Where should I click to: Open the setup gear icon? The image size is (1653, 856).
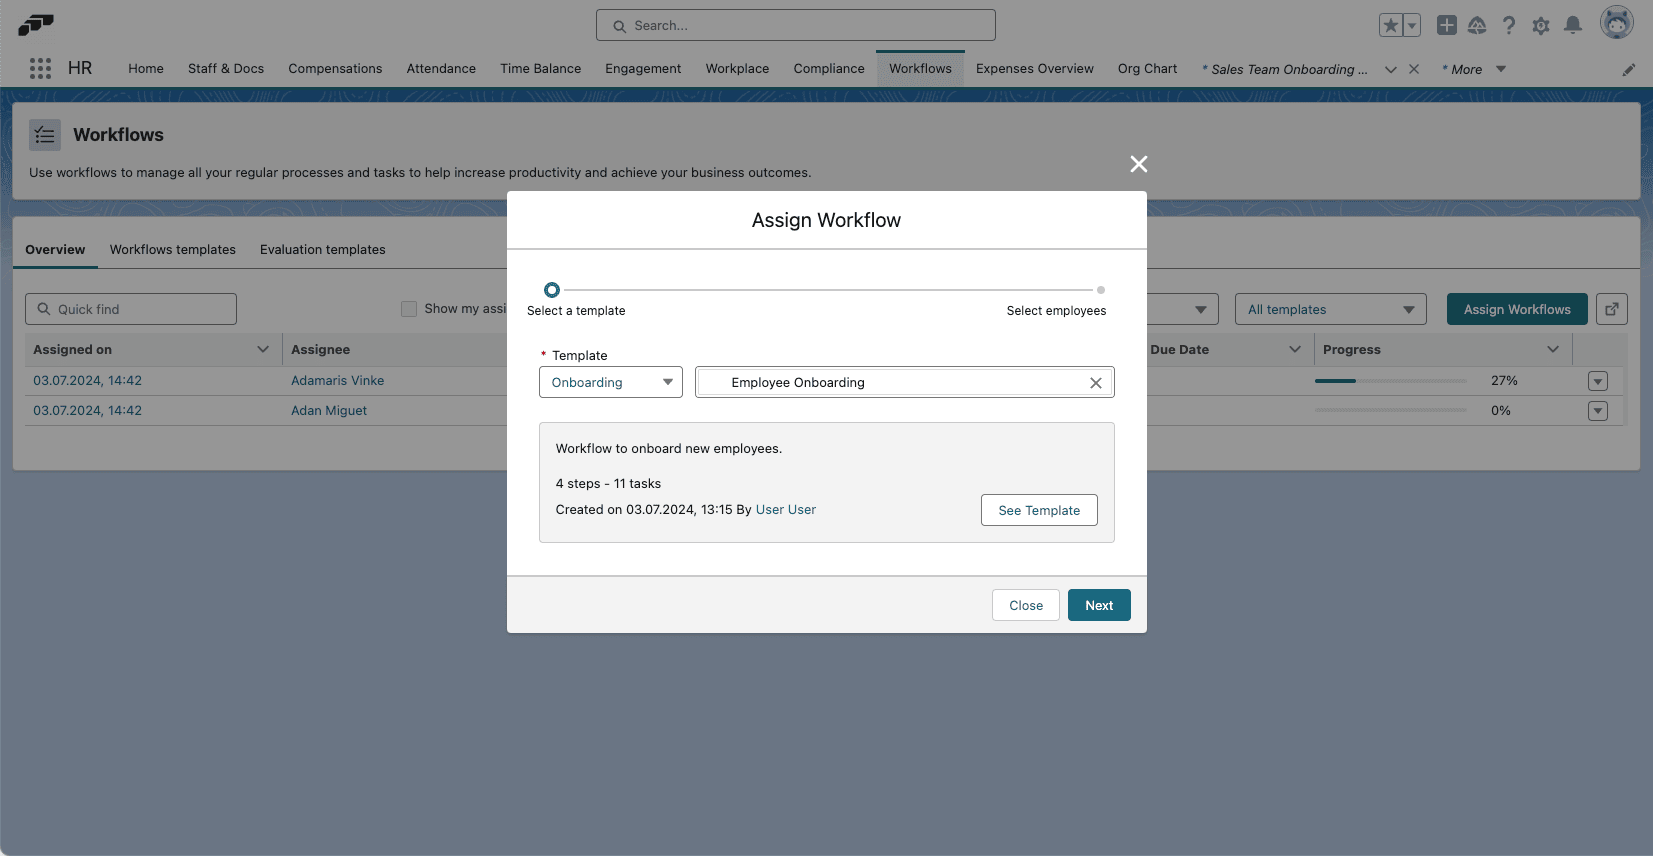(1541, 26)
